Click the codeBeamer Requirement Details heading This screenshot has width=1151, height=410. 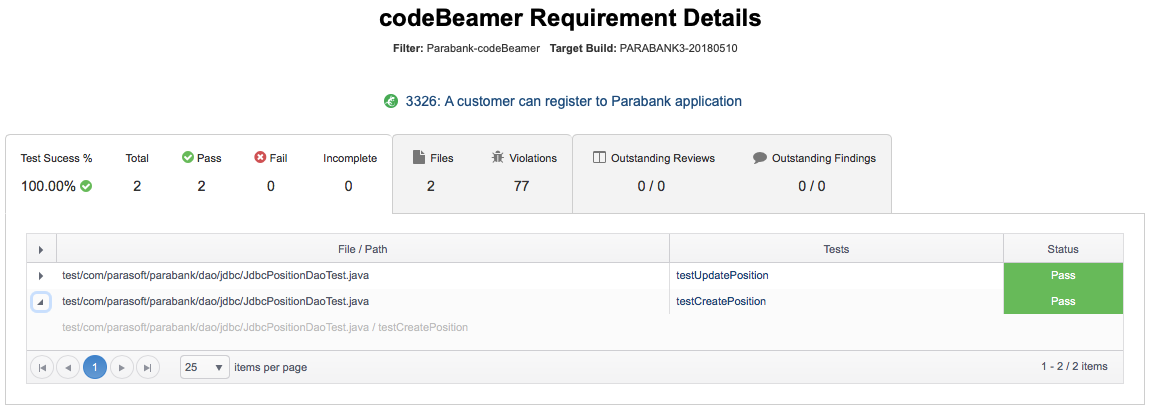coord(570,18)
